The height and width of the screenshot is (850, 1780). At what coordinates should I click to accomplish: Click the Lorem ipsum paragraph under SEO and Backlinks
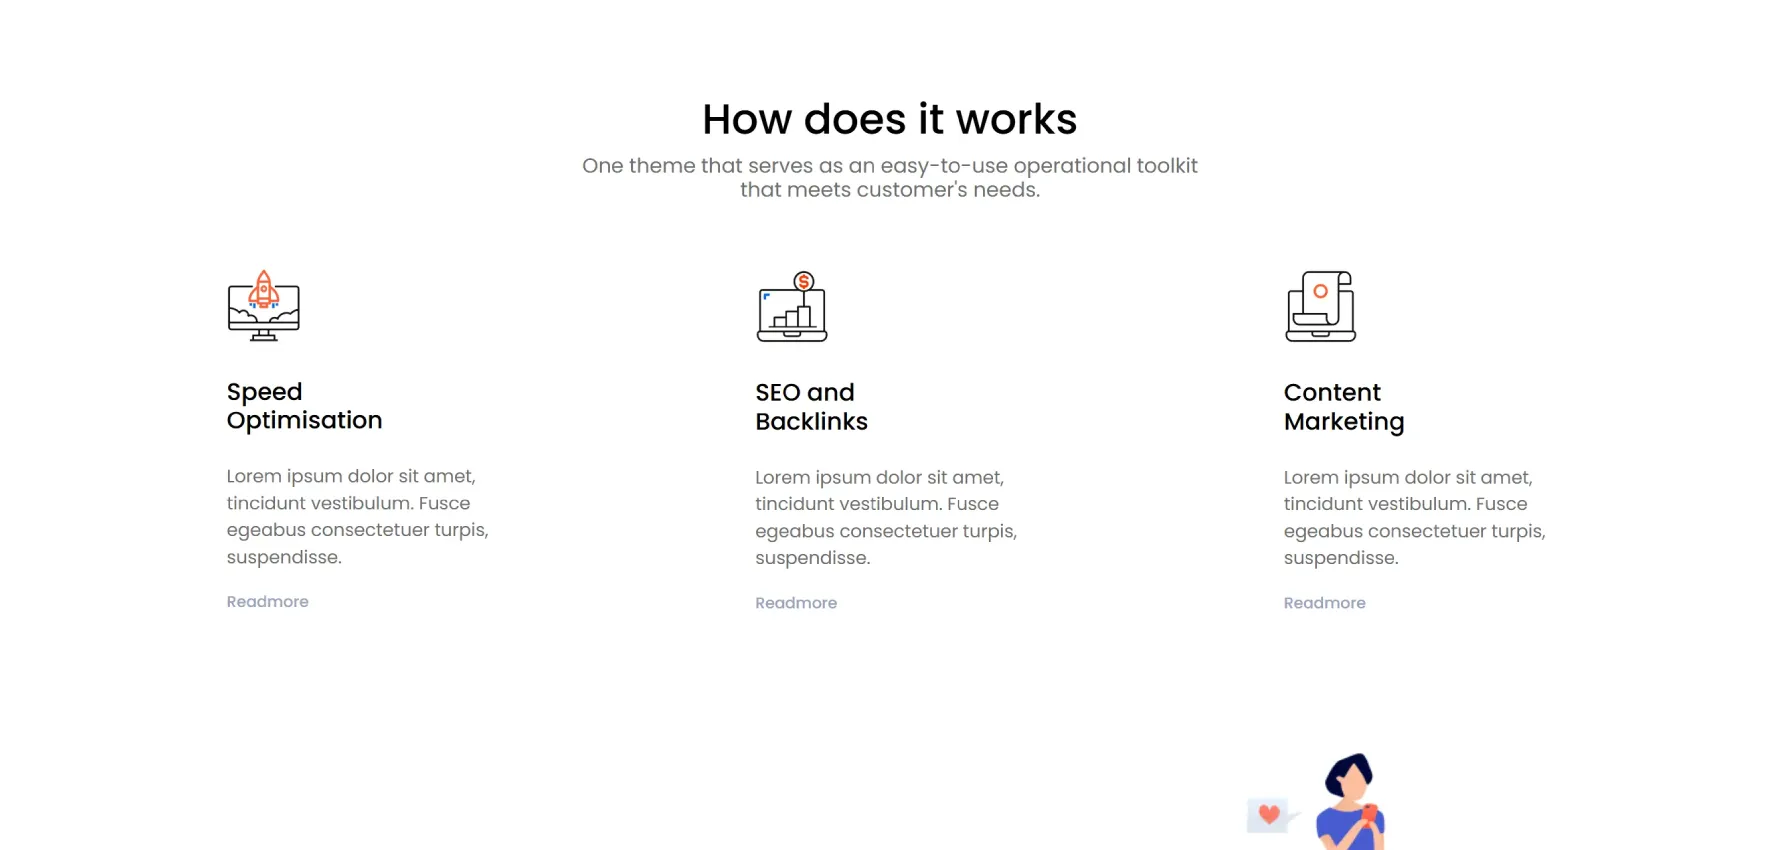pyautogui.click(x=886, y=517)
